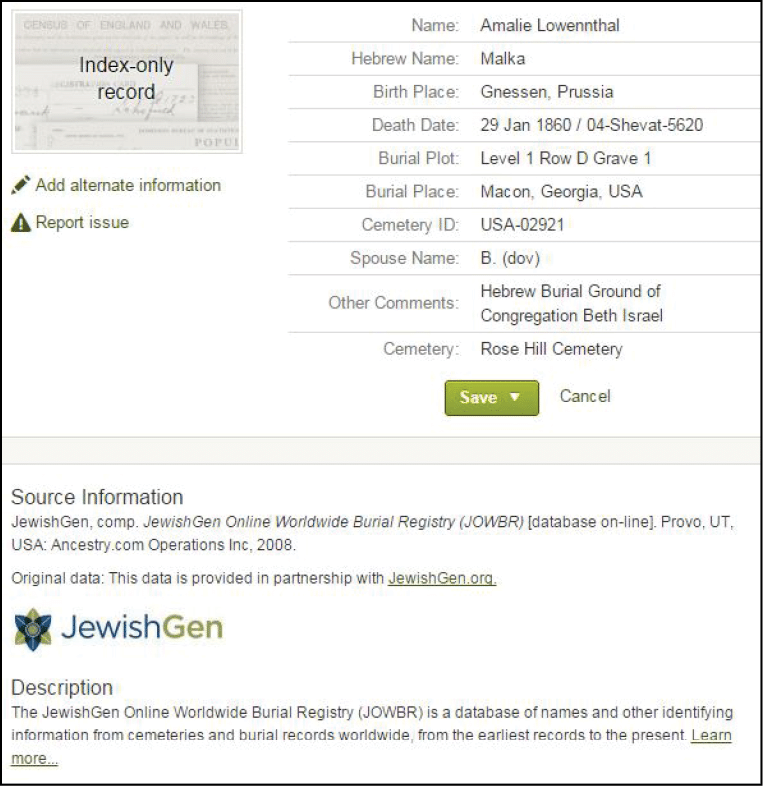Click Cancel next to Save
This screenshot has height=786, width=763.
585,396
